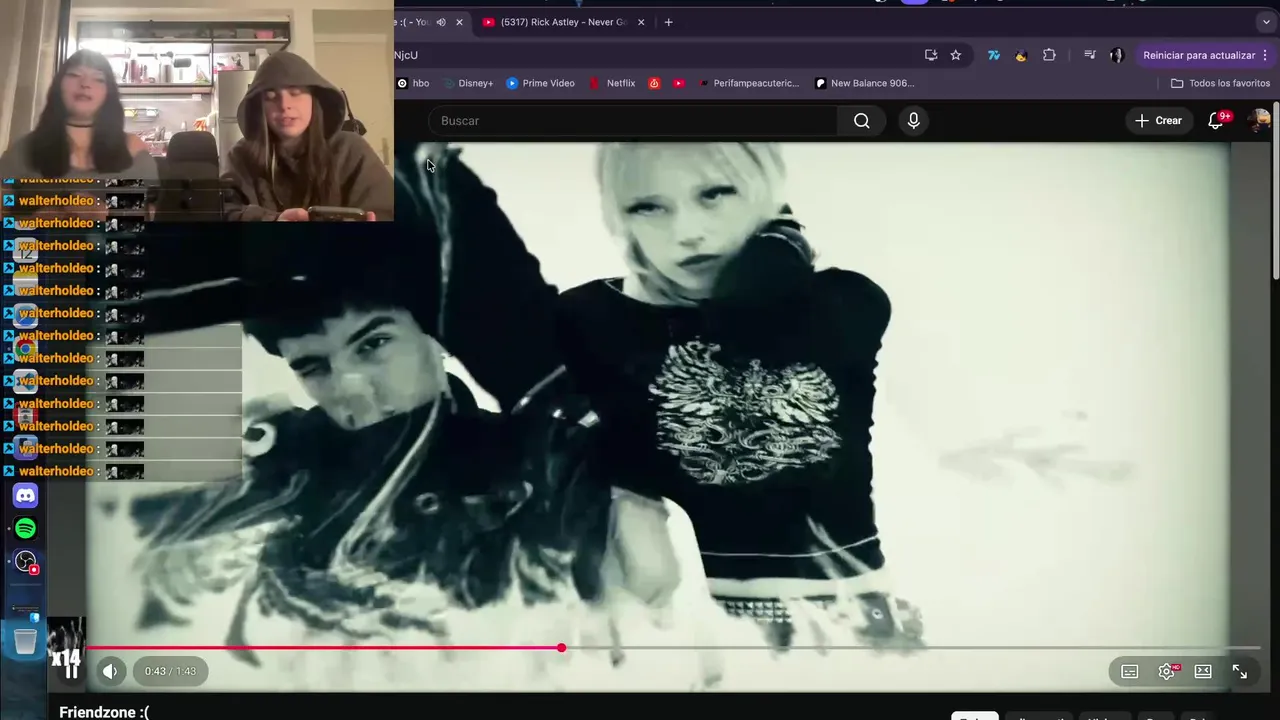Image resolution: width=1280 pixels, height=720 pixels.
Task: Open the Netflix bookmark
Action: click(x=611, y=83)
